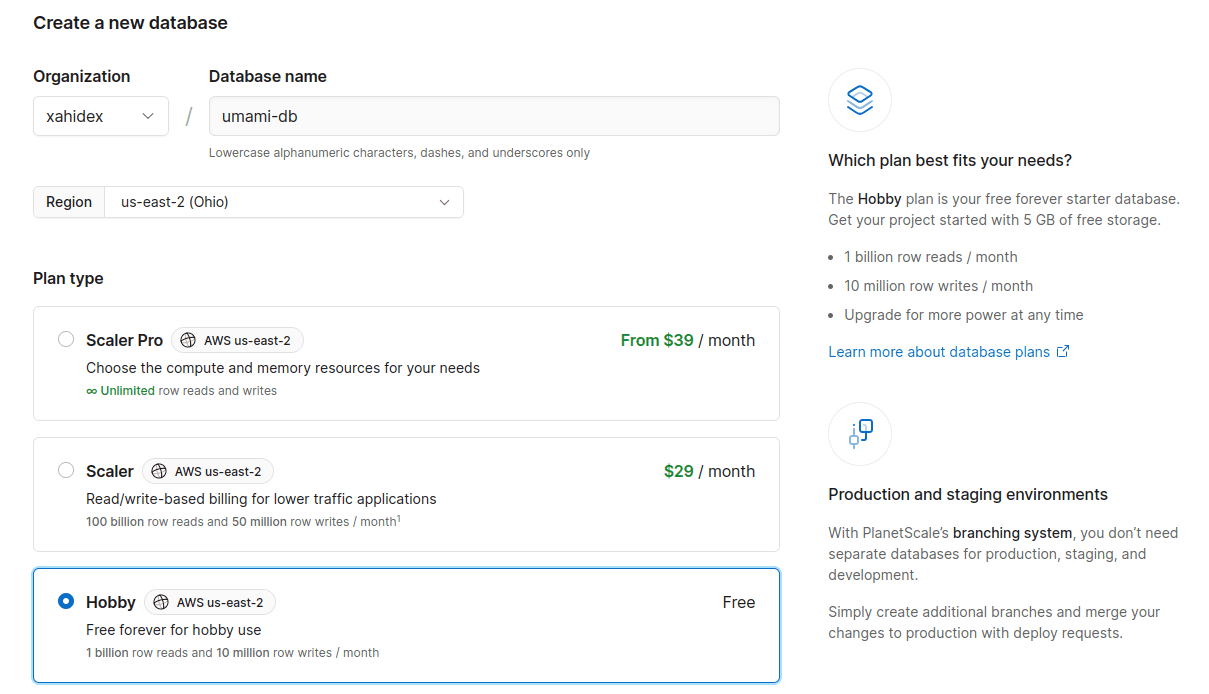
Task: Select the Hobby plan radio button
Action: coord(66,601)
